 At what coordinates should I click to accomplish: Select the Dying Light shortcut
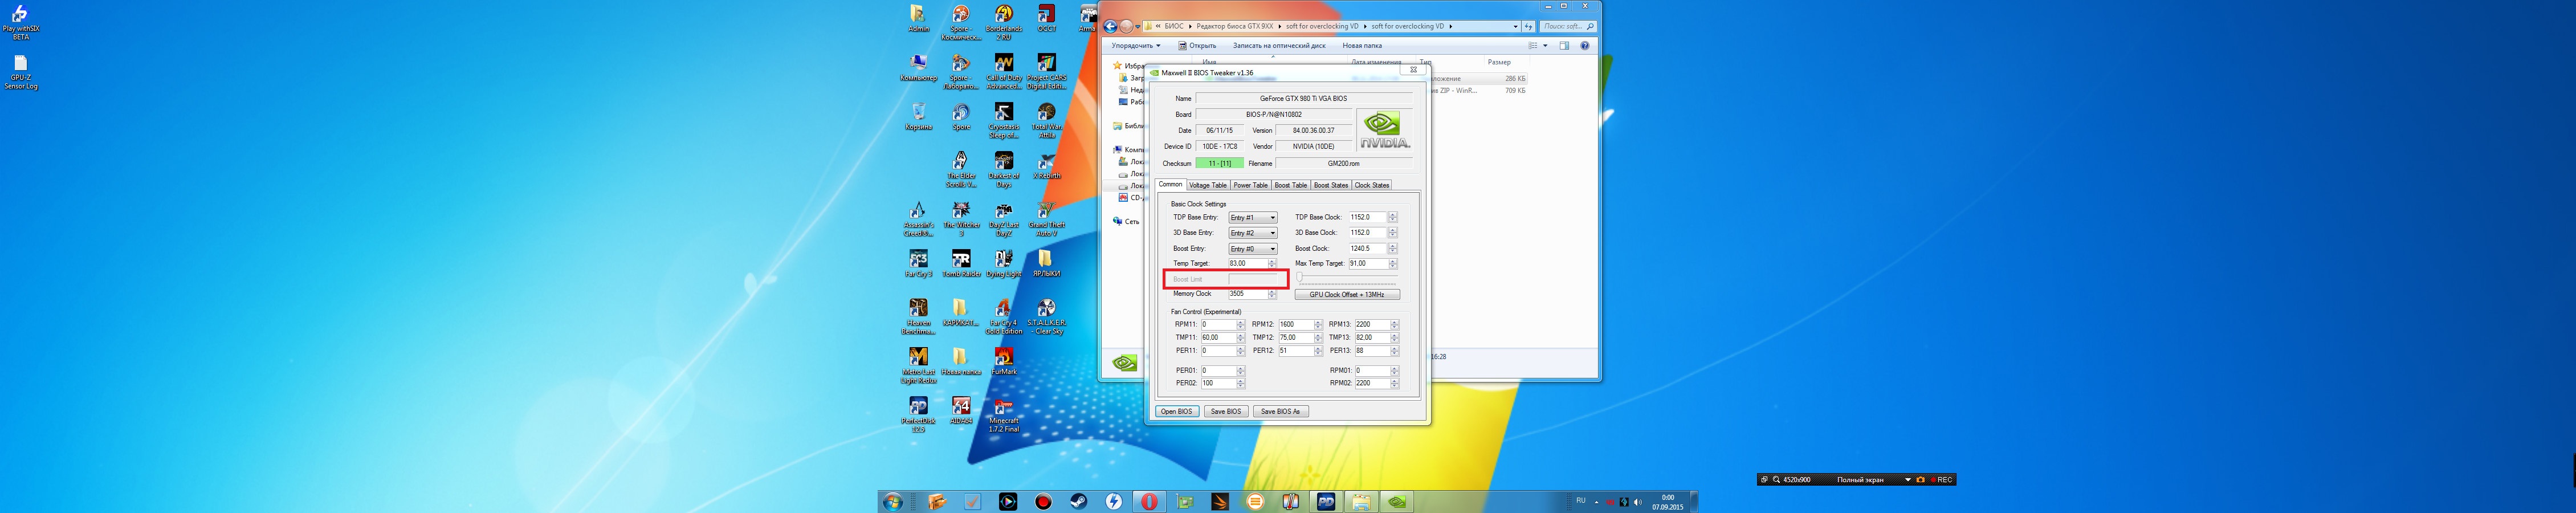pos(1004,263)
